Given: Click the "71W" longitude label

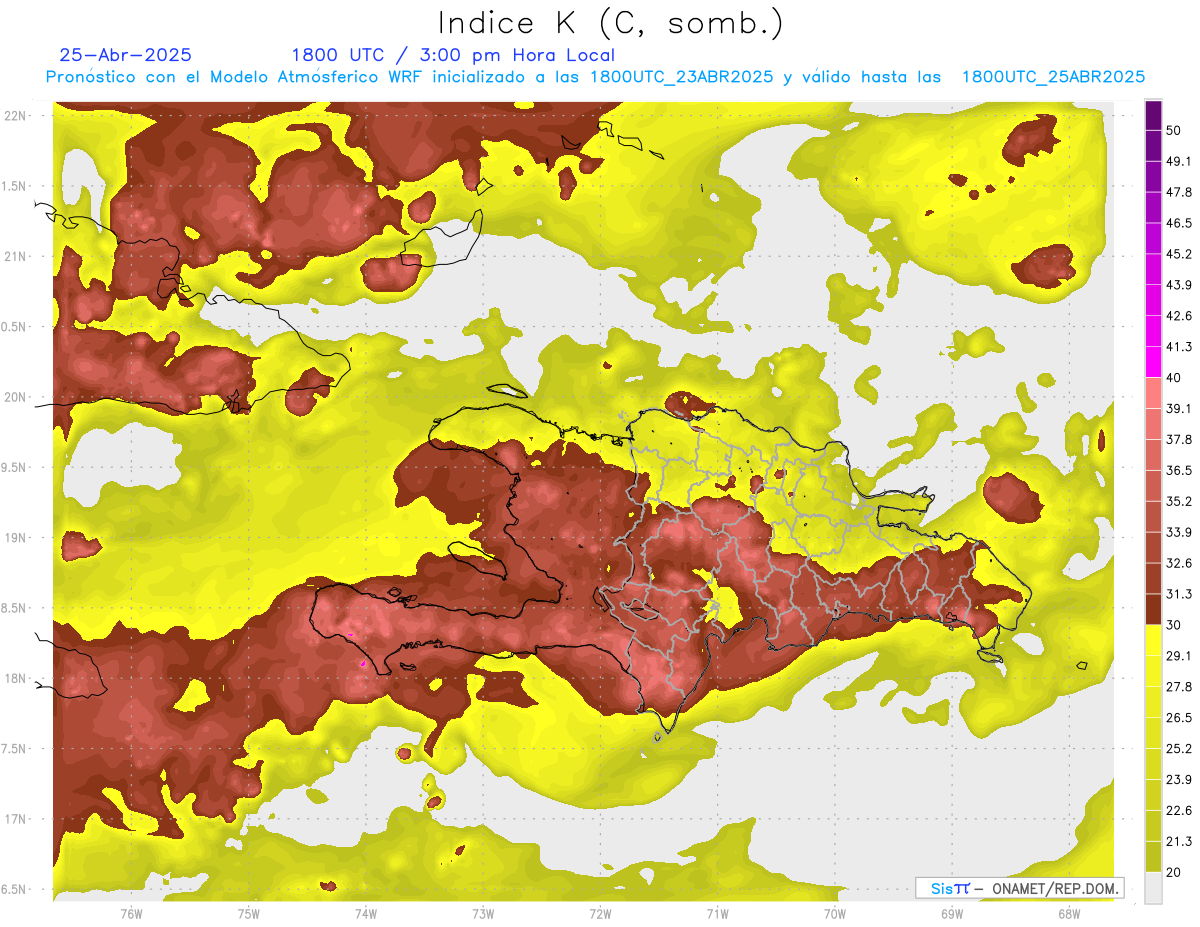Looking at the screenshot, I should (x=717, y=913).
